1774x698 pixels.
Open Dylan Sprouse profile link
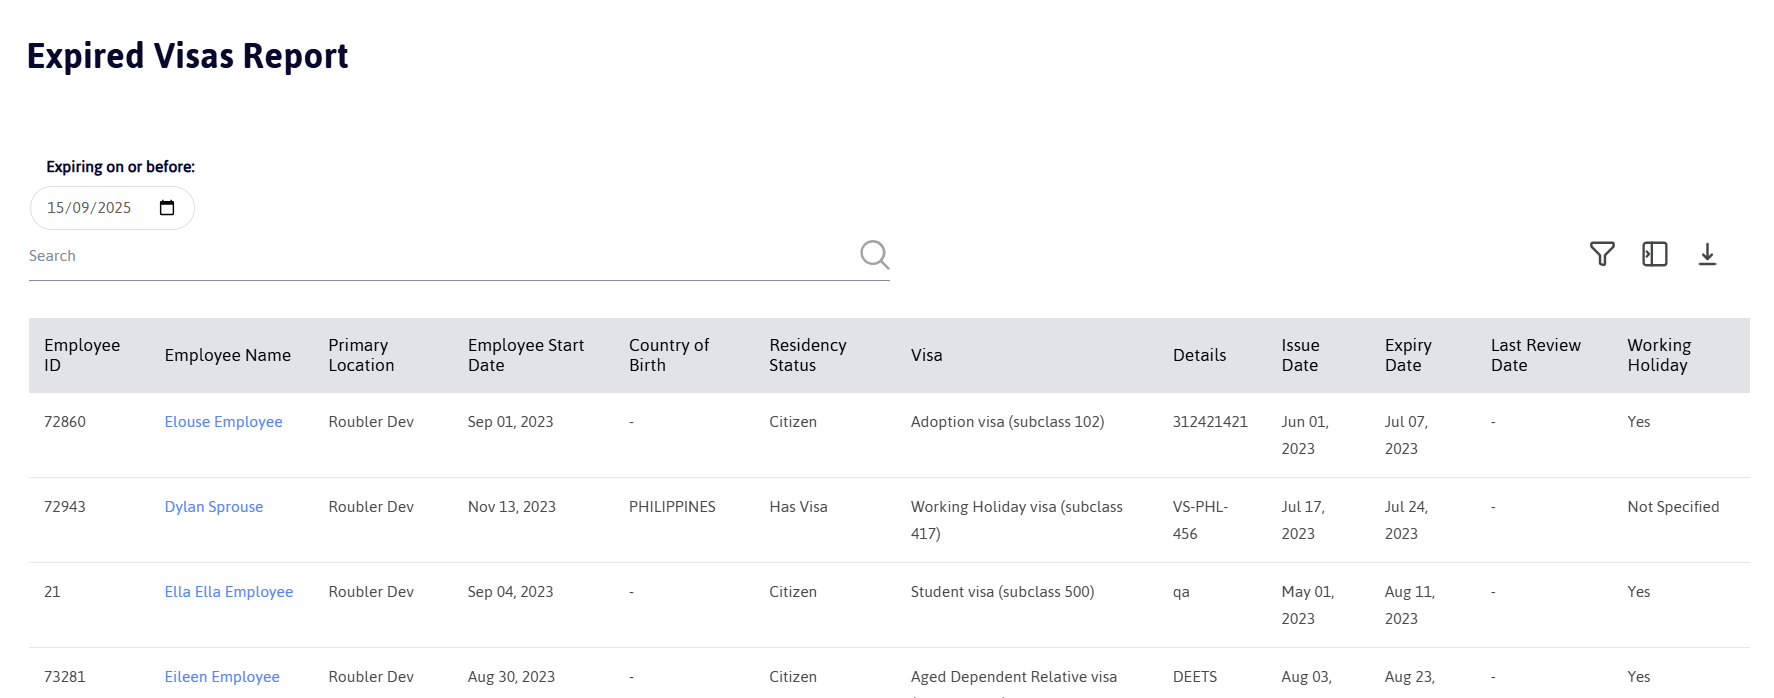click(x=214, y=507)
